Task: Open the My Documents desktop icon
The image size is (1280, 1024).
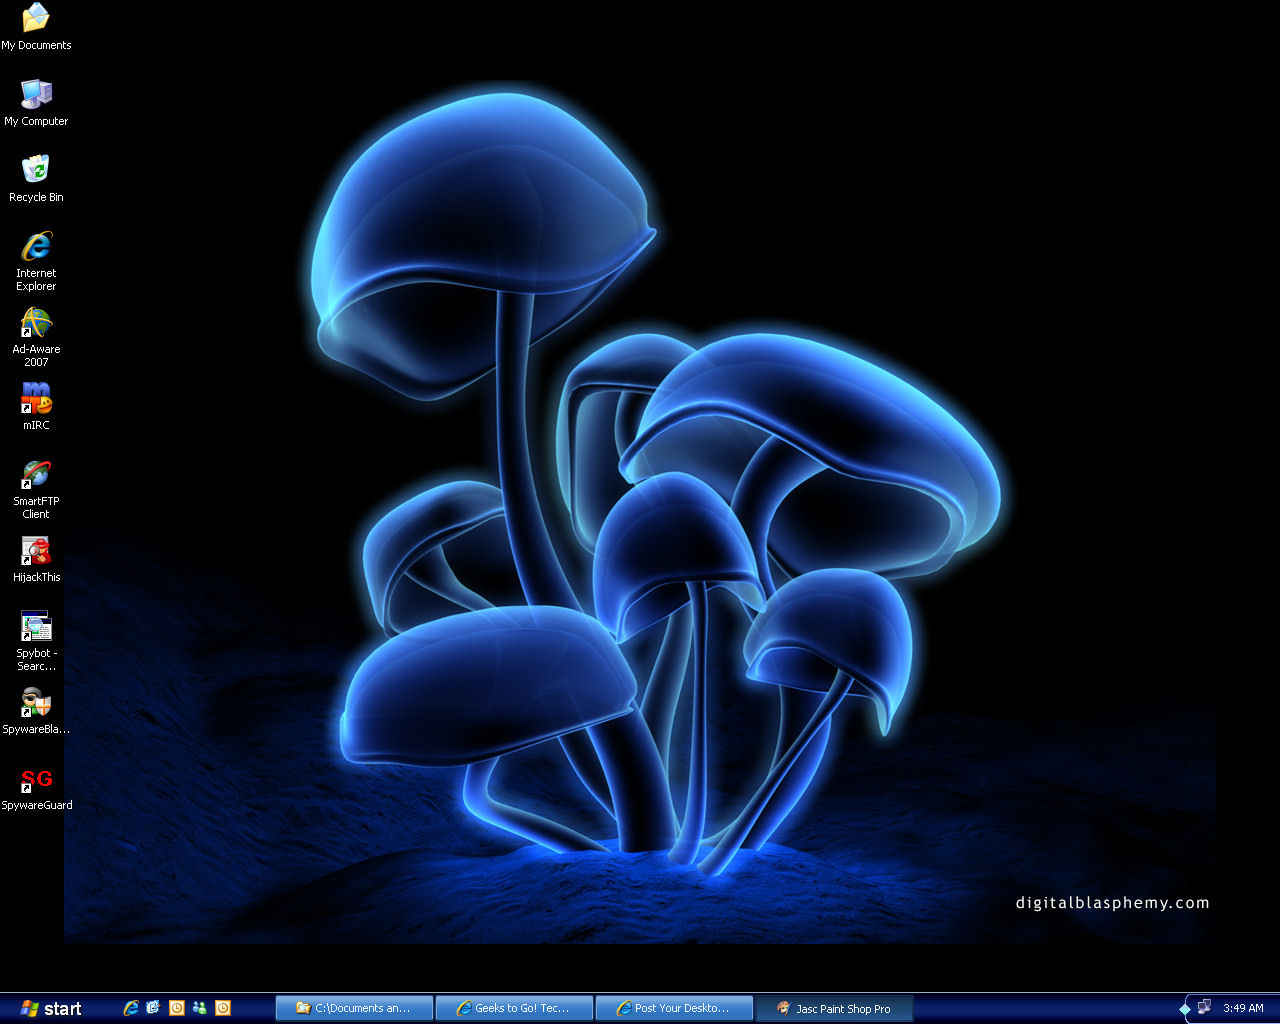Action: click(36, 27)
